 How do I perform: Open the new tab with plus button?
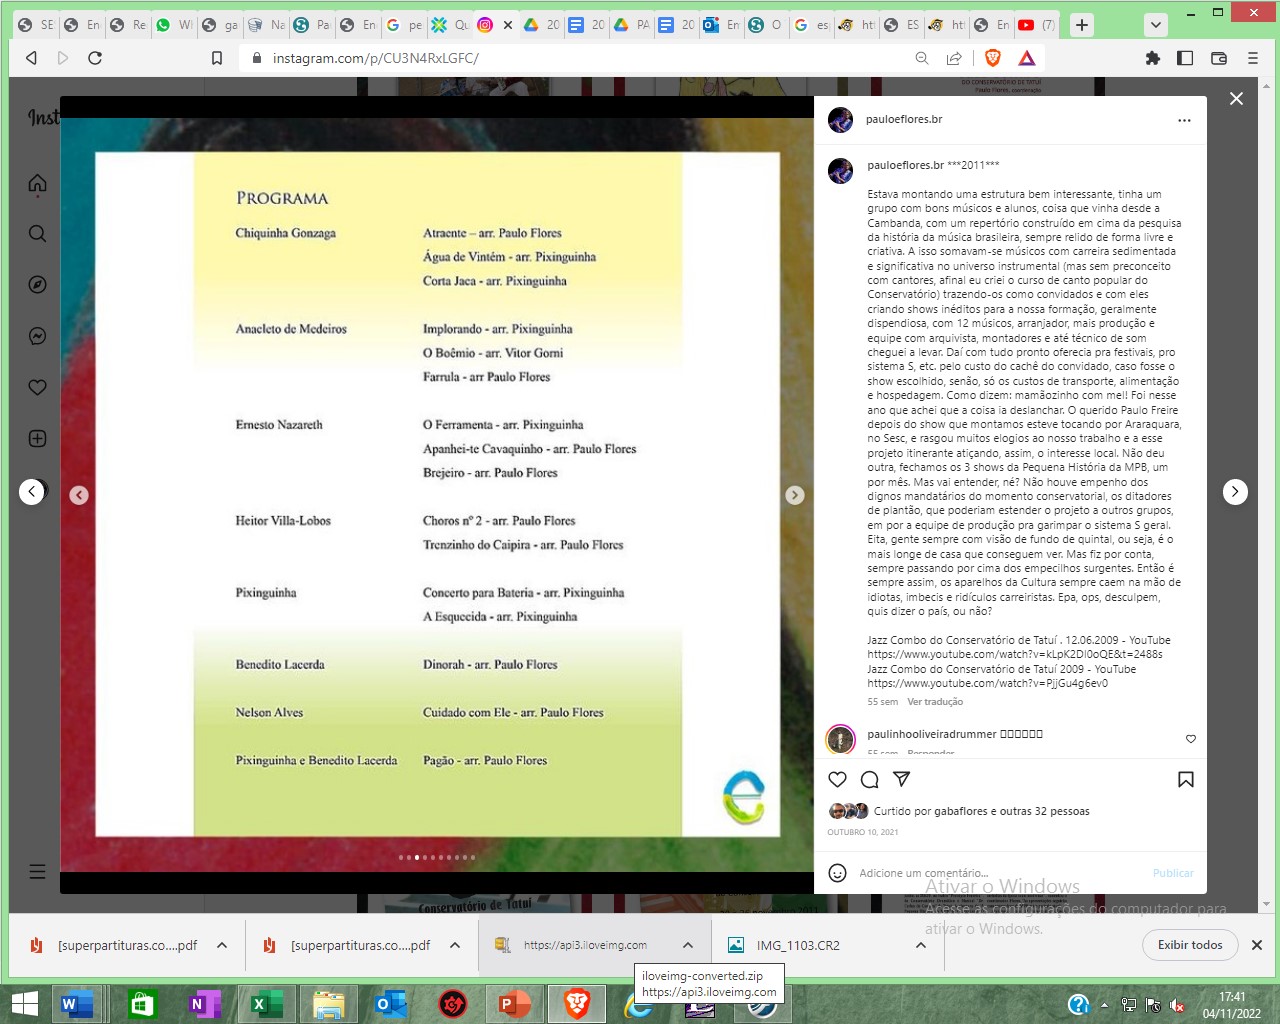pos(1082,25)
